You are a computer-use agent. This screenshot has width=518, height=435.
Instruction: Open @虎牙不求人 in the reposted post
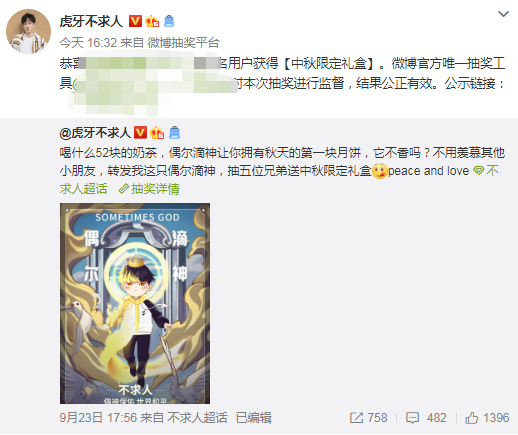pos(95,133)
